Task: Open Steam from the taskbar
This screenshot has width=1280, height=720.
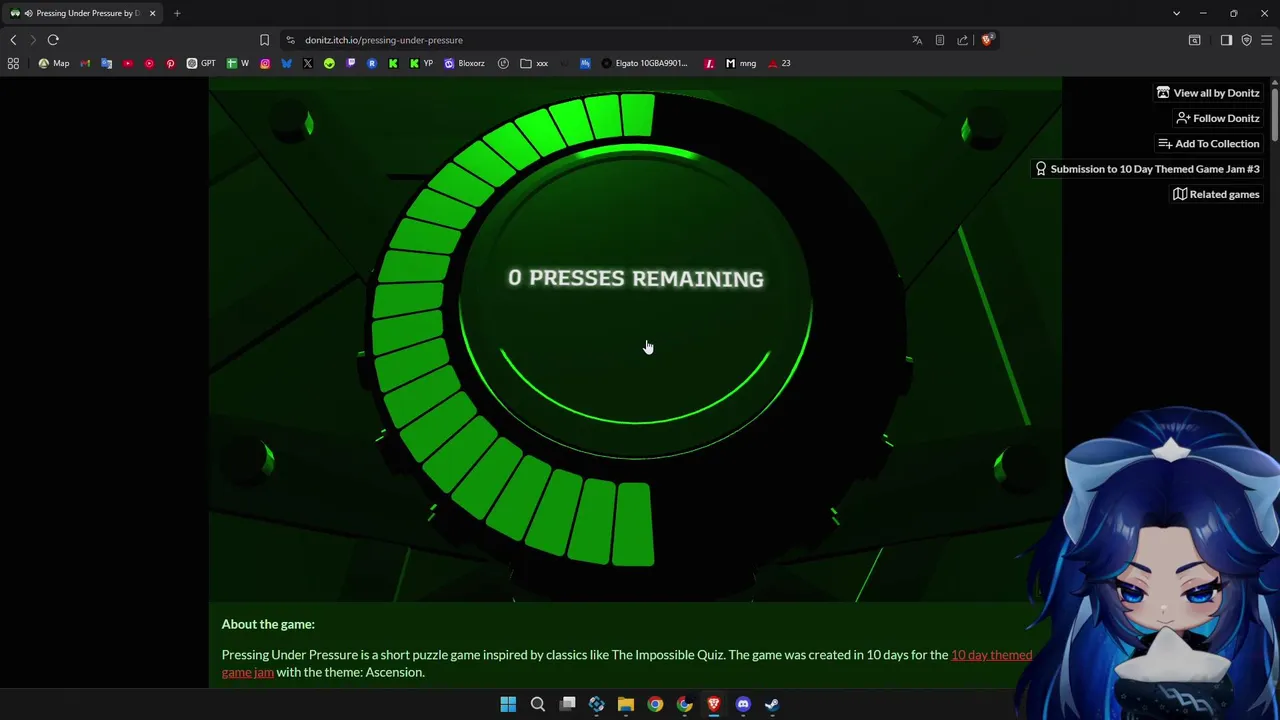Action: 772,704
